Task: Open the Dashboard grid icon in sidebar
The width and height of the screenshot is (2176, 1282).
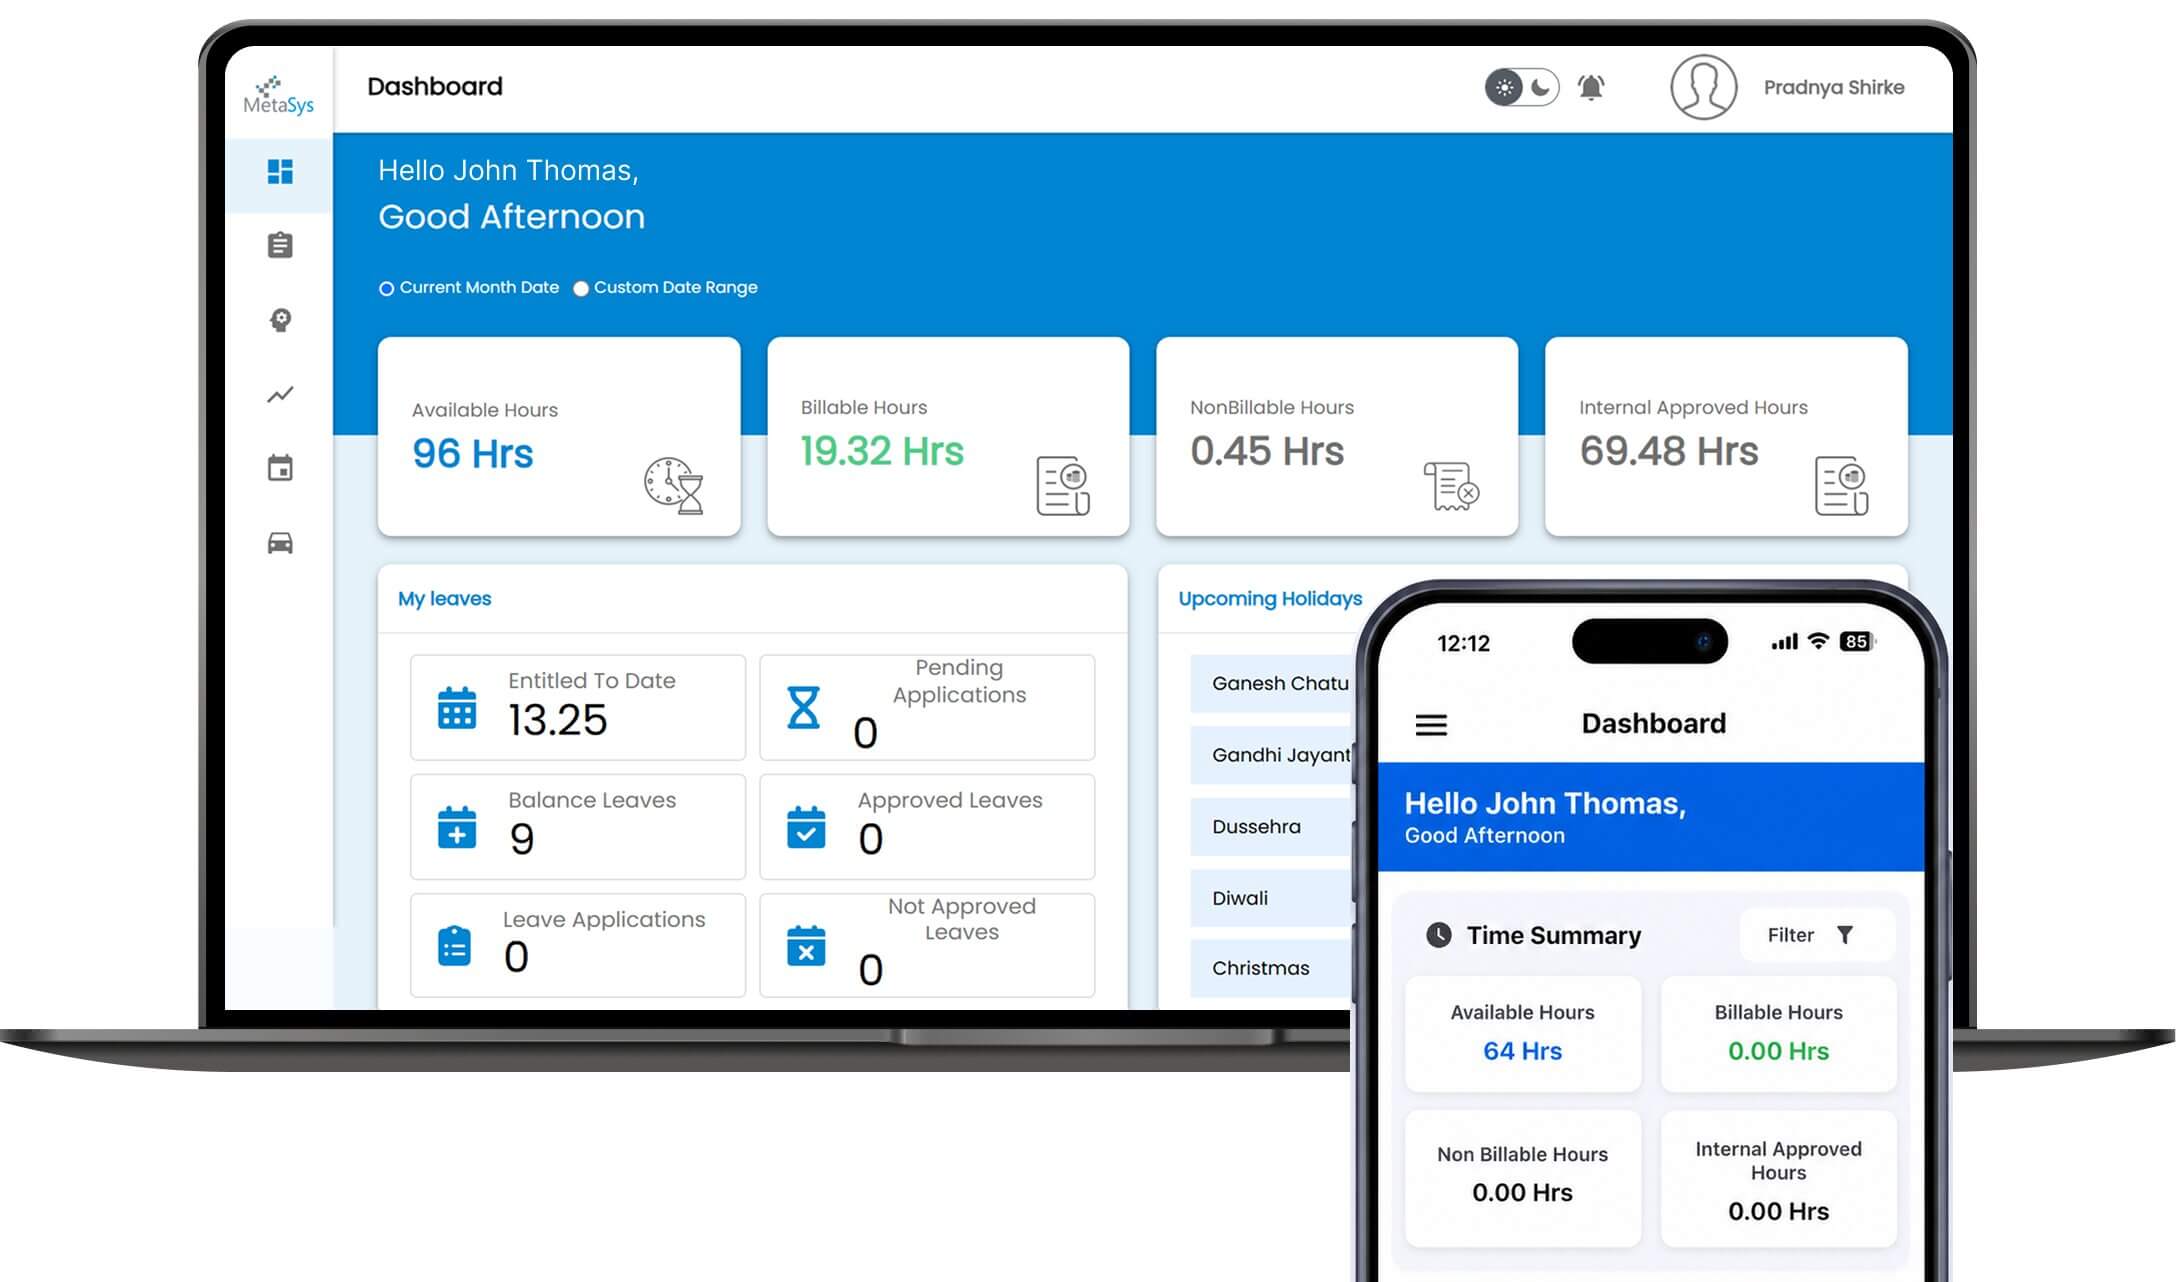Action: point(280,172)
